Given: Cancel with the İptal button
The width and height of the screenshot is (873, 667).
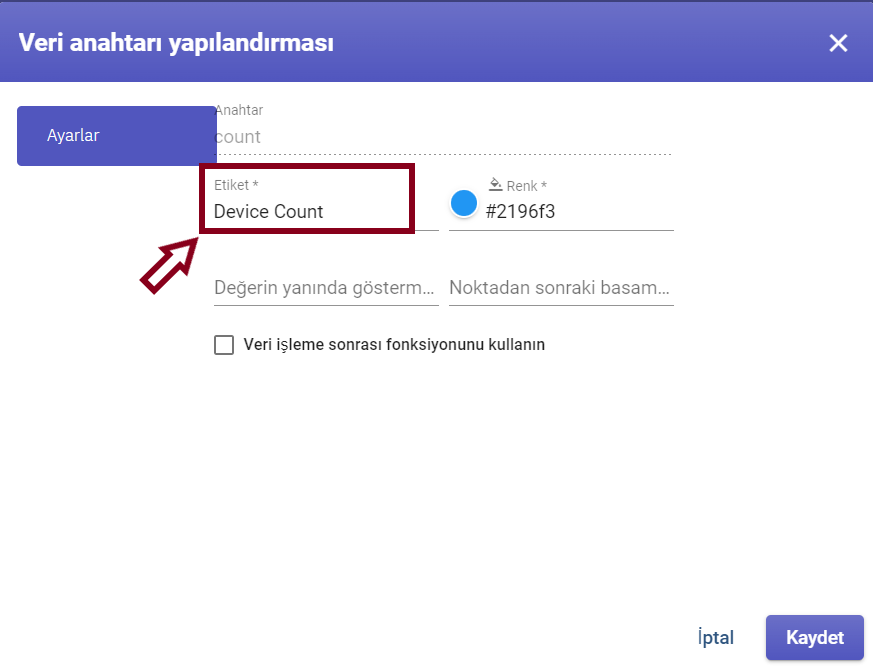Looking at the screenshot, I should point(716,637).
